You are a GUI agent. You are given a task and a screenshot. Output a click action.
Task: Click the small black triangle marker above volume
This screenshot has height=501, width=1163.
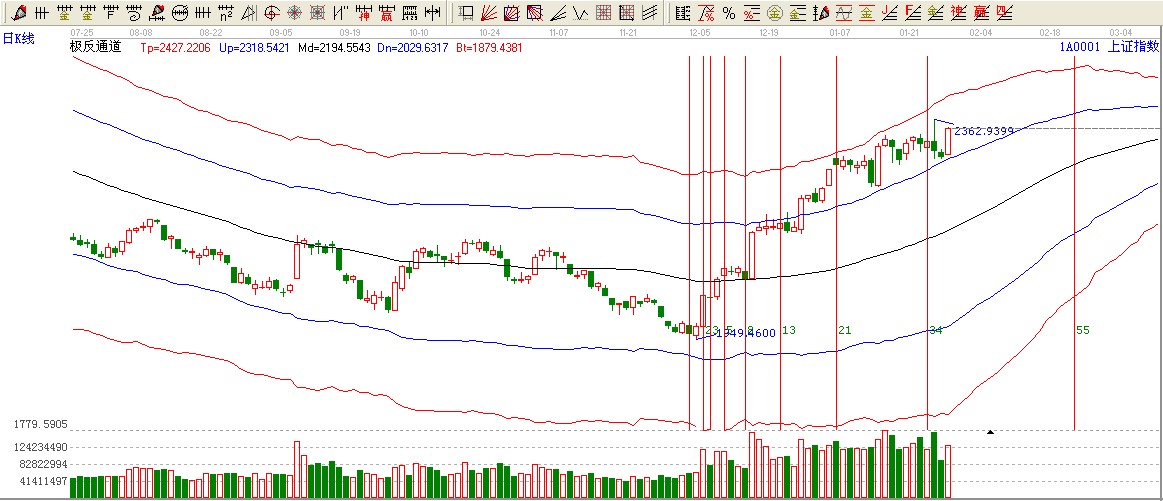pos(990,432)
